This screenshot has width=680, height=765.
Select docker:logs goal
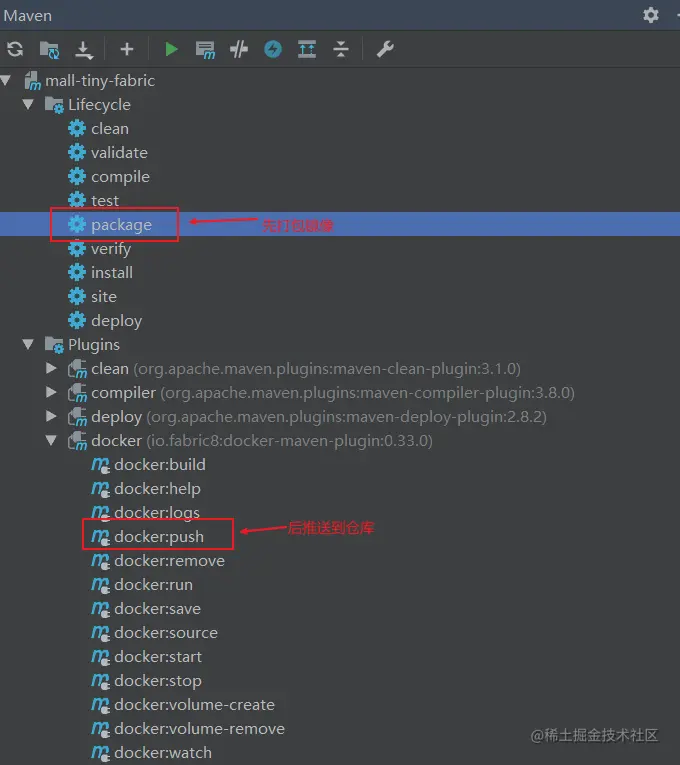(157, 512)
